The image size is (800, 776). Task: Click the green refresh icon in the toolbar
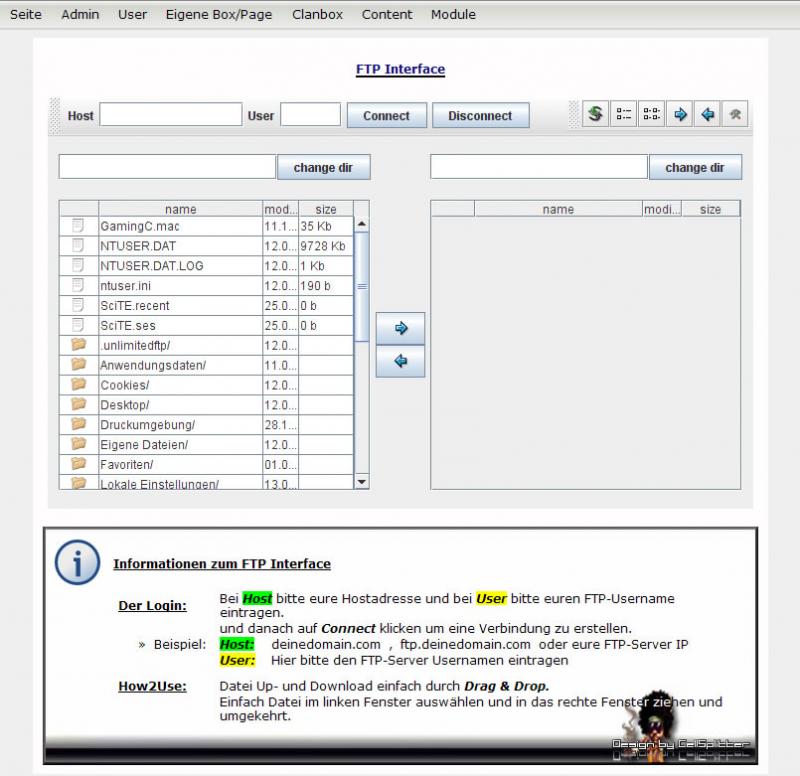(595, 114)
